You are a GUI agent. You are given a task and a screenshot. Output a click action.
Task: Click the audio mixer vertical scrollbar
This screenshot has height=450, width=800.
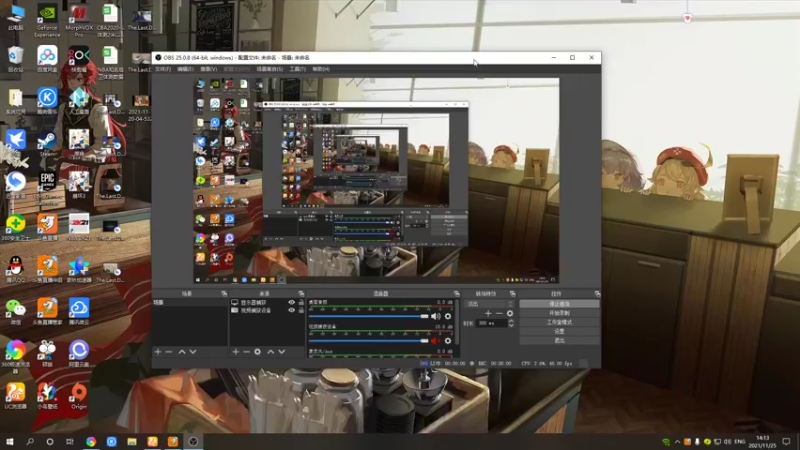(x=457, y=321)
